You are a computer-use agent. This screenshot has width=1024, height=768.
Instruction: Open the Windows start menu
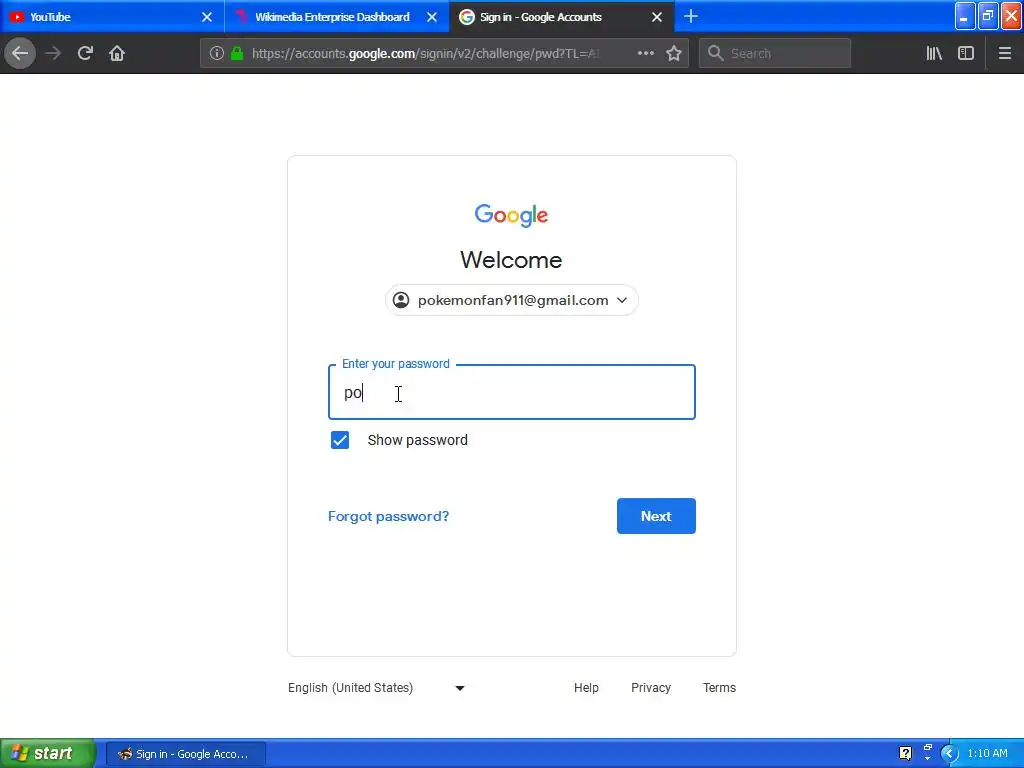[47, 754]
